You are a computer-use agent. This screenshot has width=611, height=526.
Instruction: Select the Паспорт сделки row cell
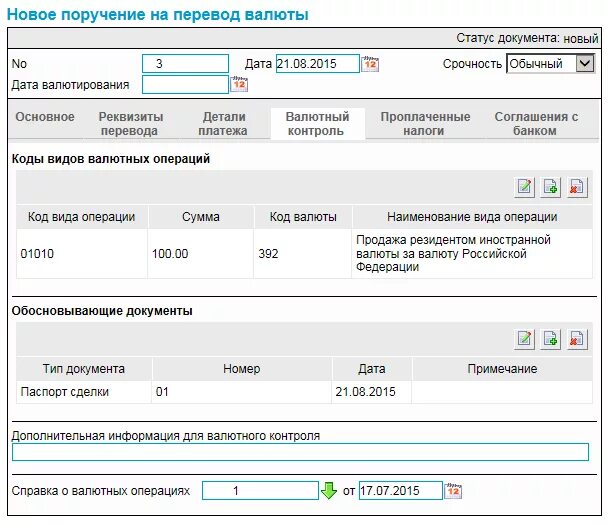[x=84, y=392]
